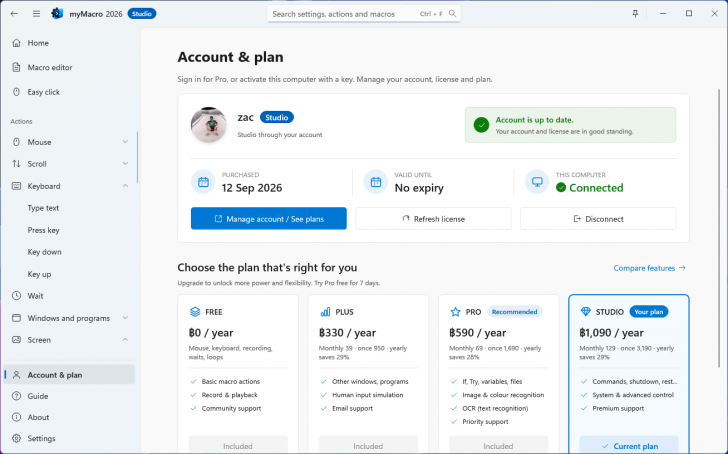Click '12 Sep 2026' purchase date
Image resolution: width=728 pixels, height=454 pixels.
252,188
